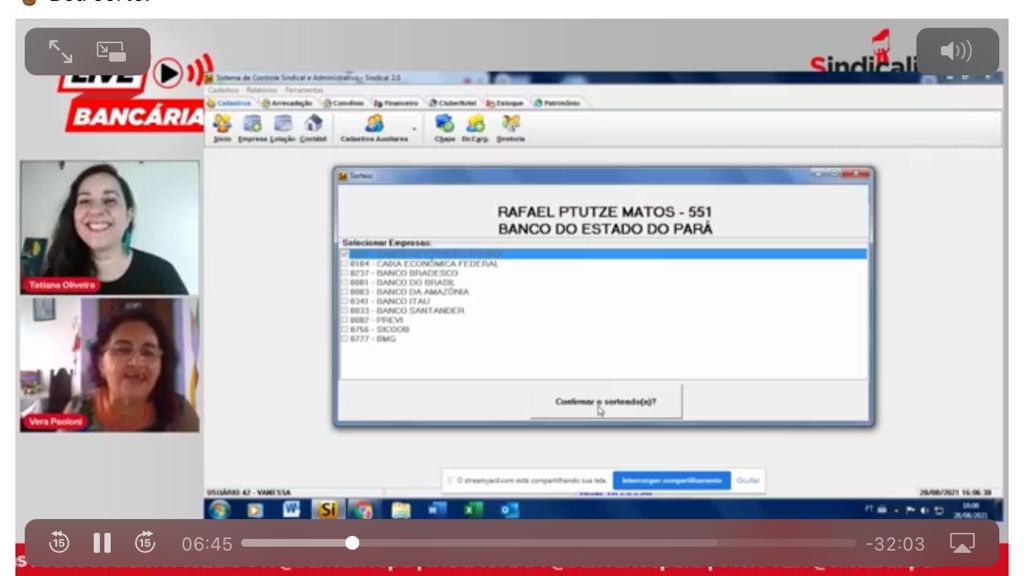Open the Lotação toolbar icon
The width and height of the screenshot is (1024, 576).
point(283,127)
